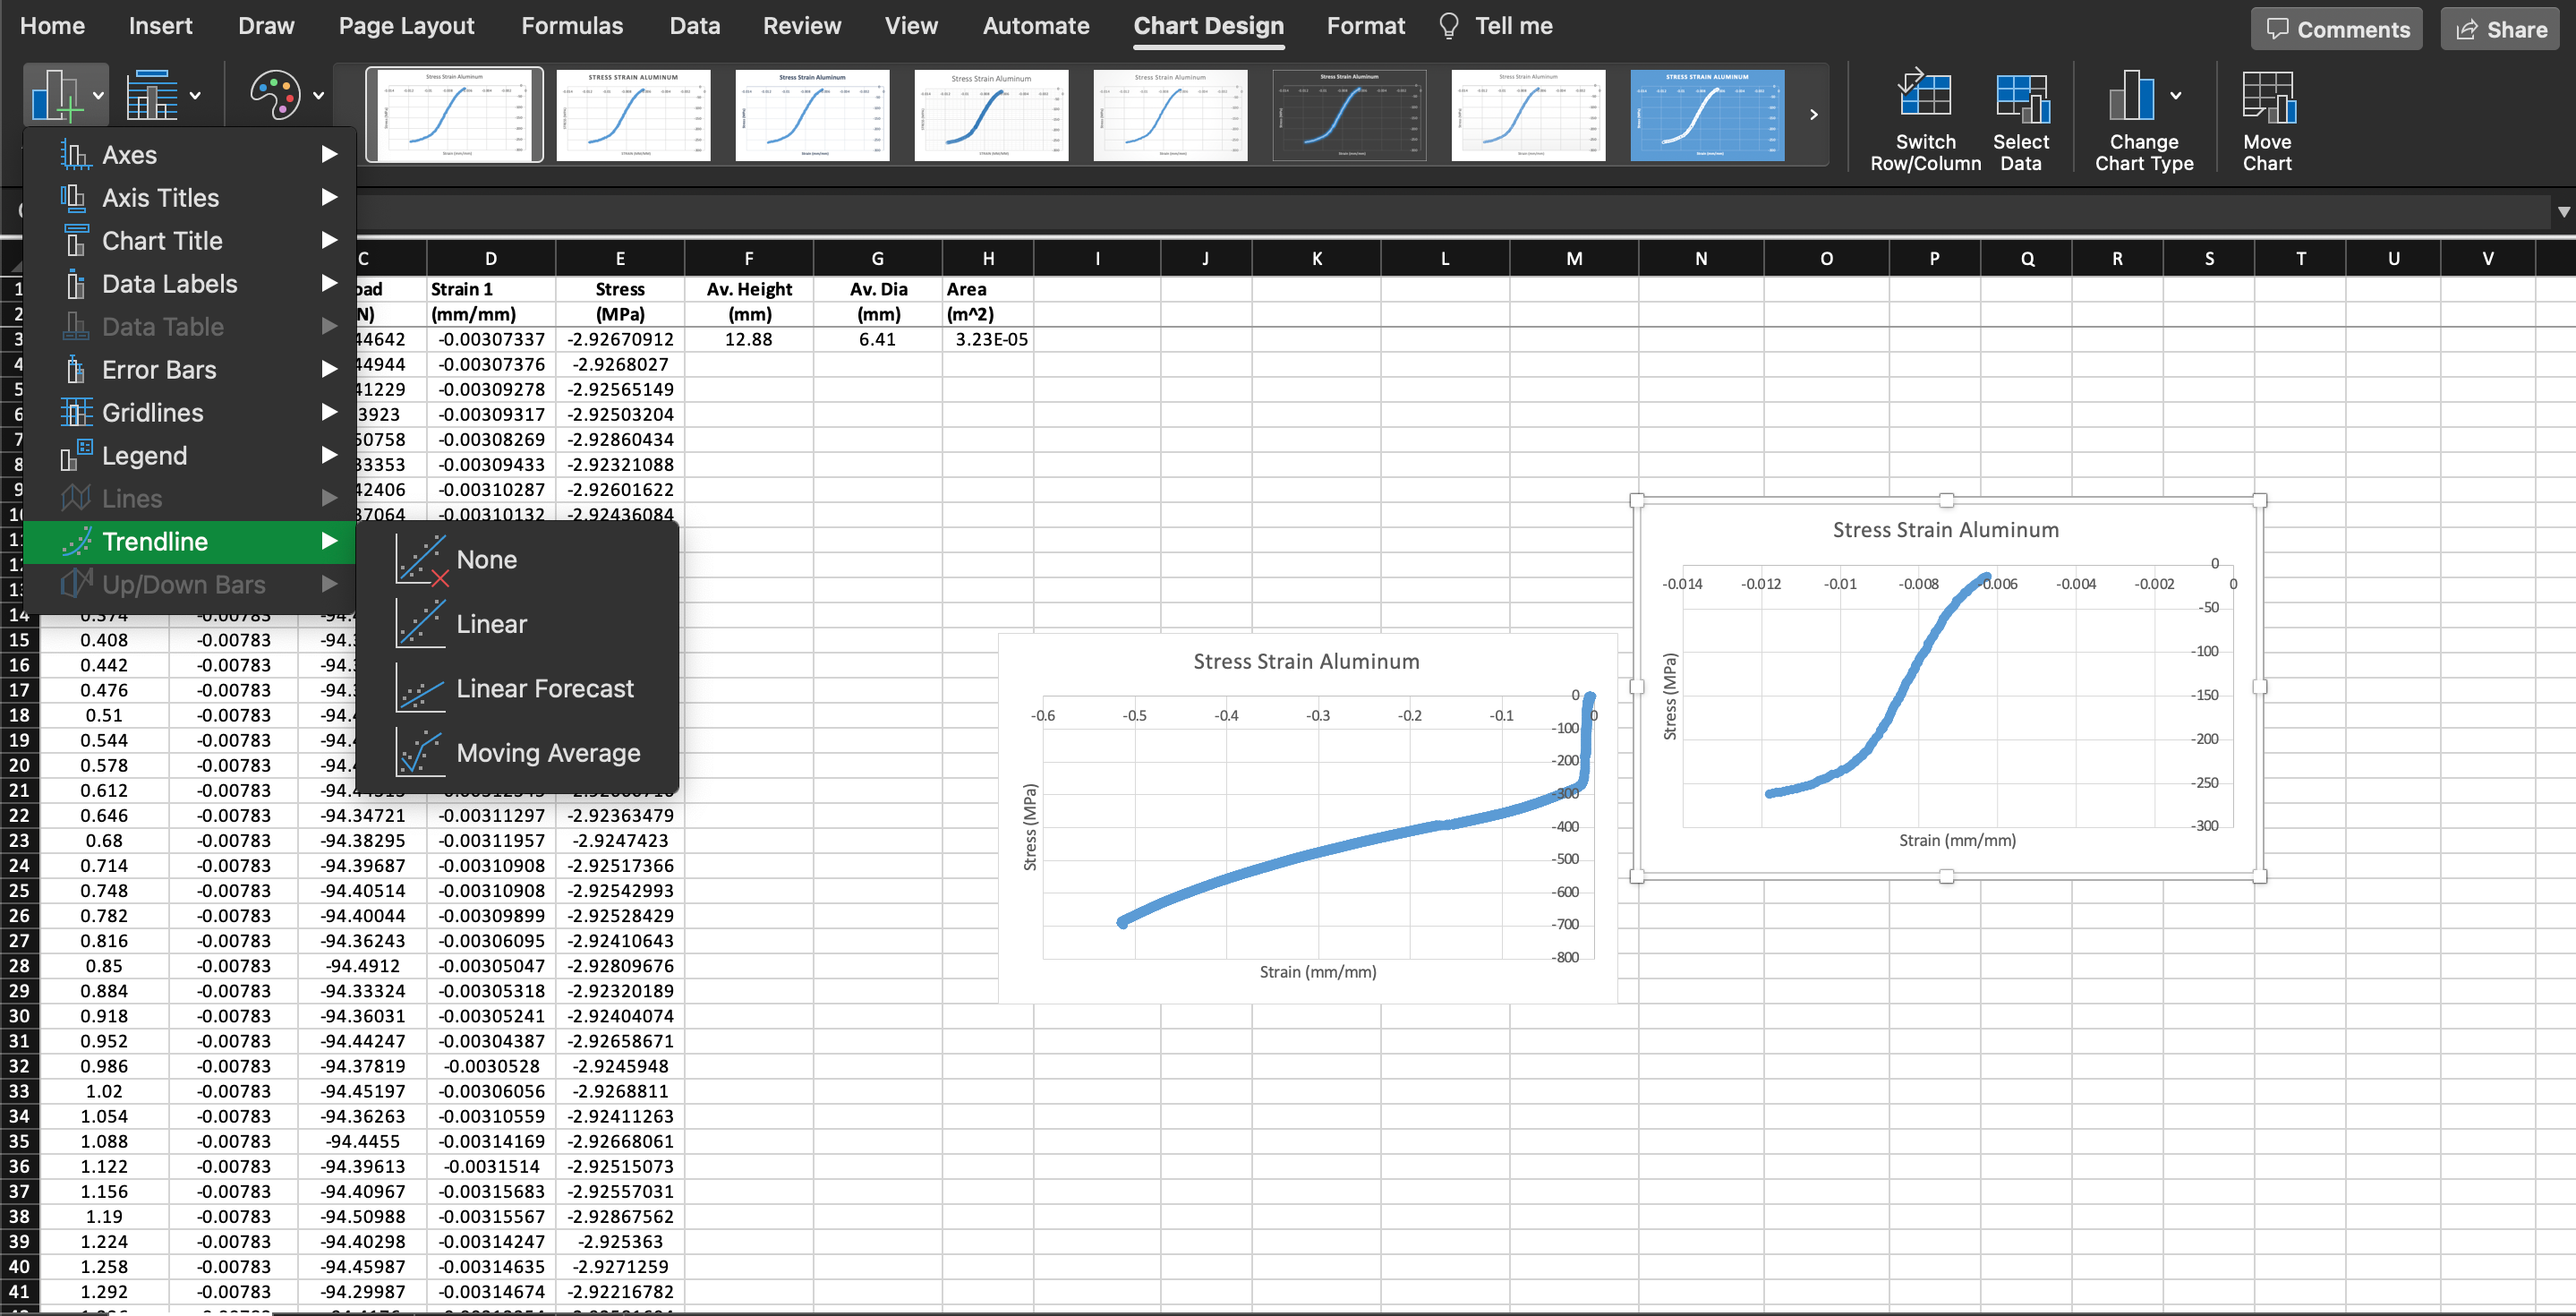Expand the Legend submenu arrow
Image resolution: width=2576 pixels, height=1316 pixels.
330,455
